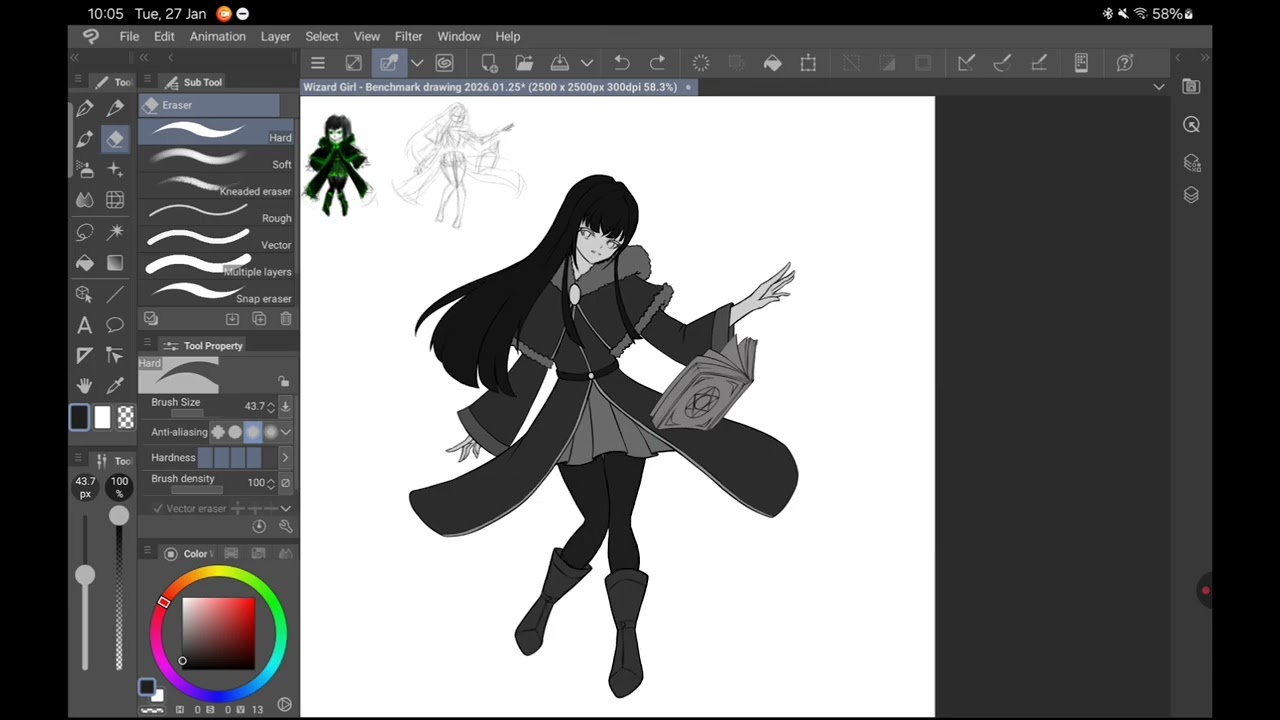Choose the Soft eraser sub tool
Viewport: 1280px width, 720px height.
pos(217,160)
